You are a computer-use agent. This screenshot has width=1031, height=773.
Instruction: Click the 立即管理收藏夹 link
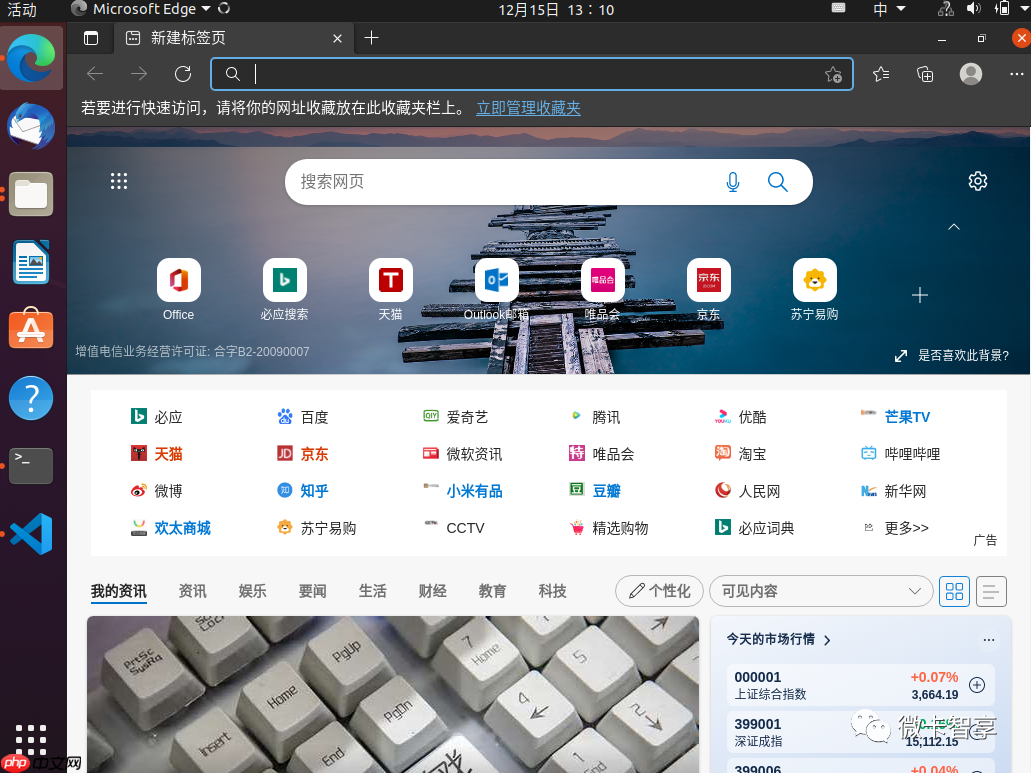point(528,108)
